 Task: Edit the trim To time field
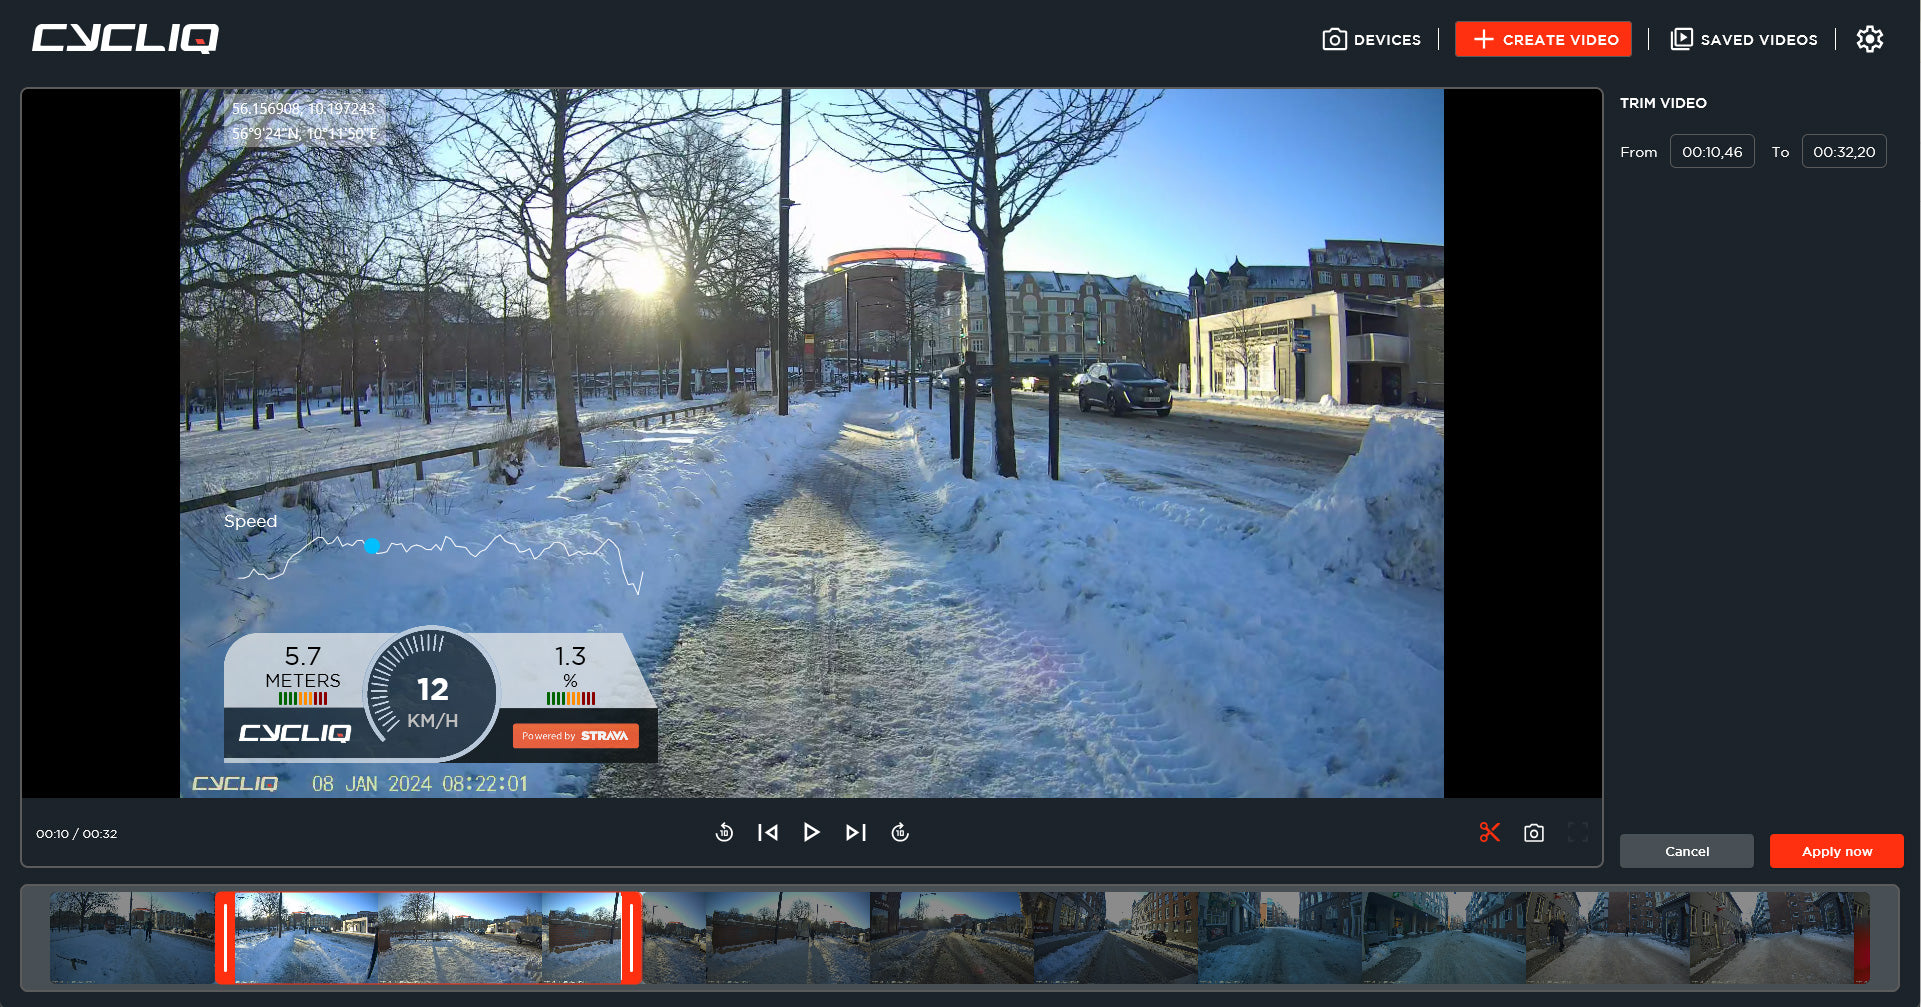(1843, 152)
